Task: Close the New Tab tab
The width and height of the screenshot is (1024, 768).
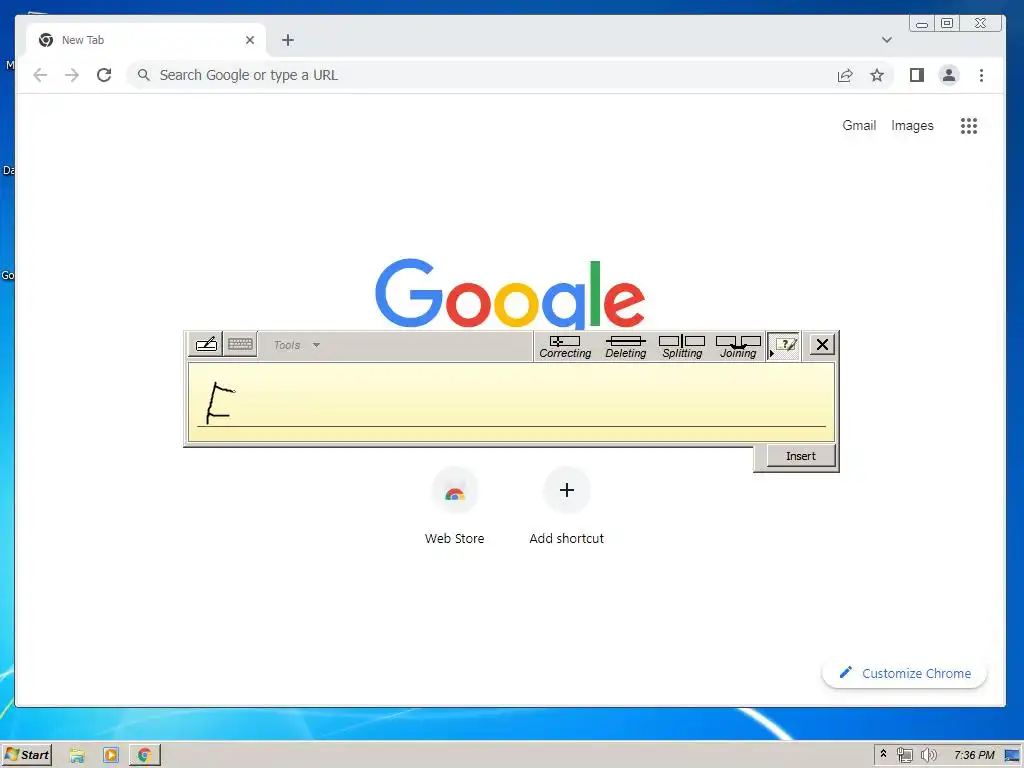Action: tap(250, 40)
